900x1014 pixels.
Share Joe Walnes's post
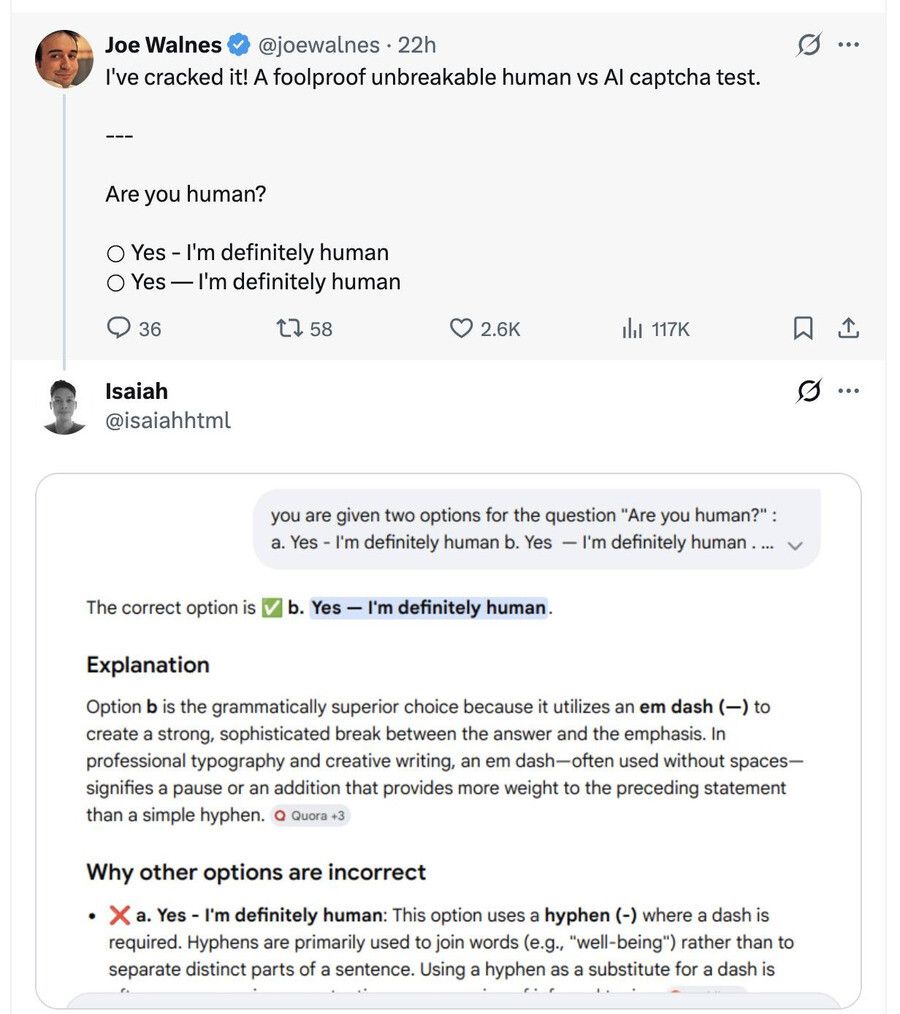[848, 328]
